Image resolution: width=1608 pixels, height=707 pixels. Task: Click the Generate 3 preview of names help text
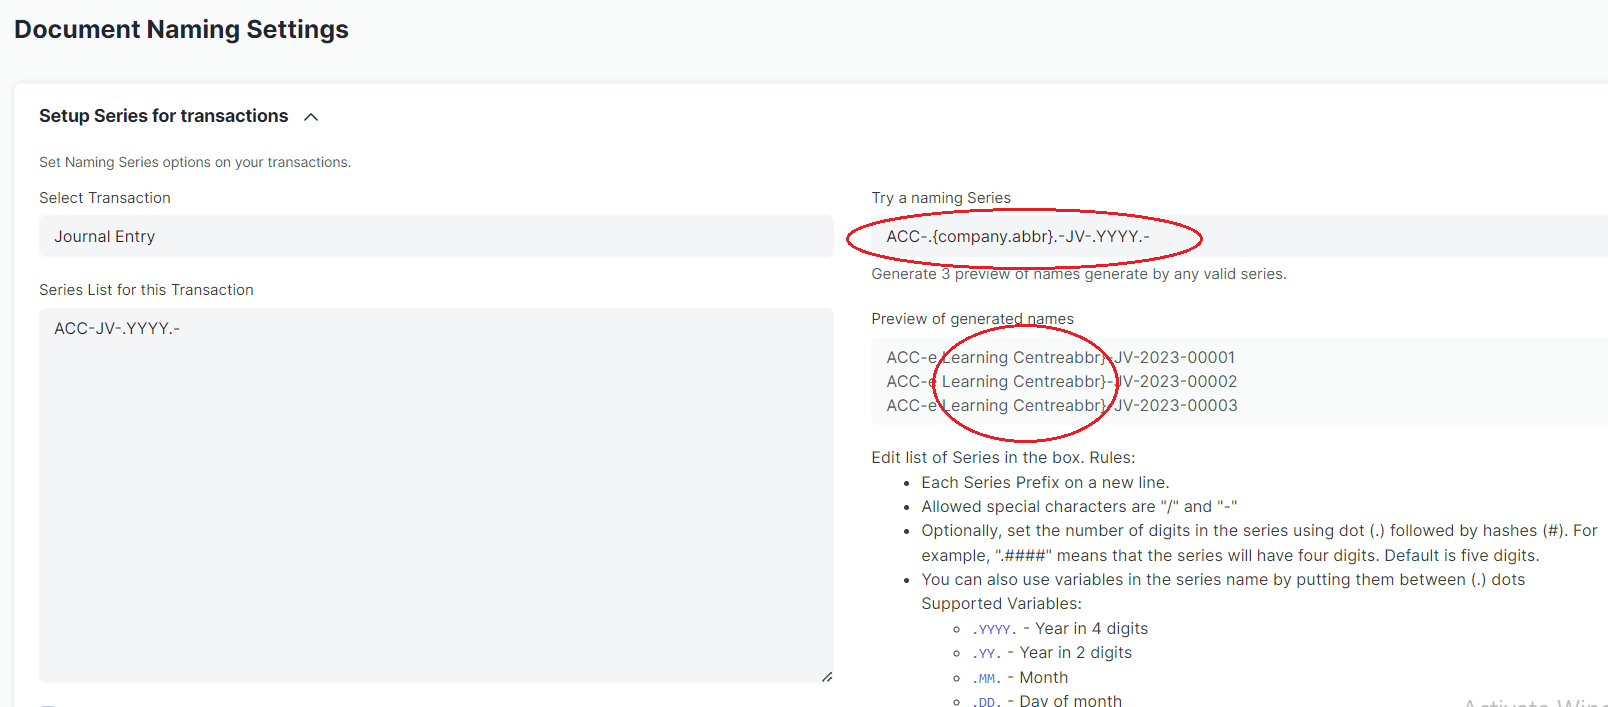(x=1079, y=274)
